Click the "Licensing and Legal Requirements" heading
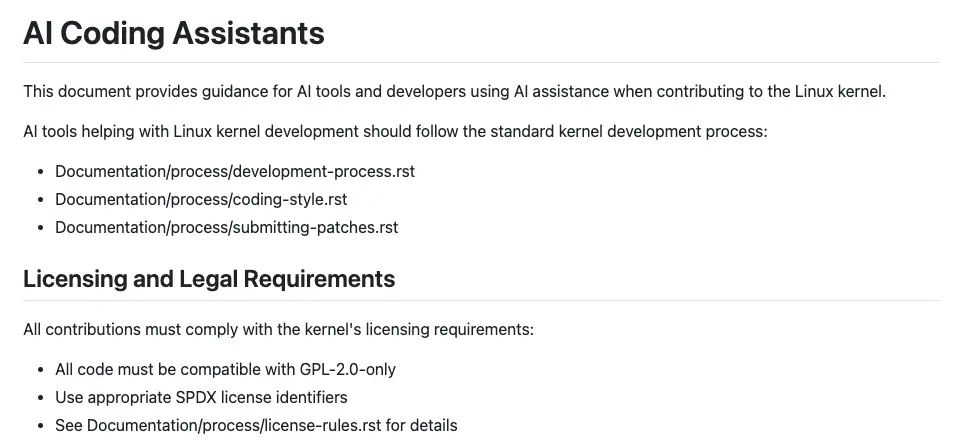This screenshot has width=955, height=448. tap(209, 279)
